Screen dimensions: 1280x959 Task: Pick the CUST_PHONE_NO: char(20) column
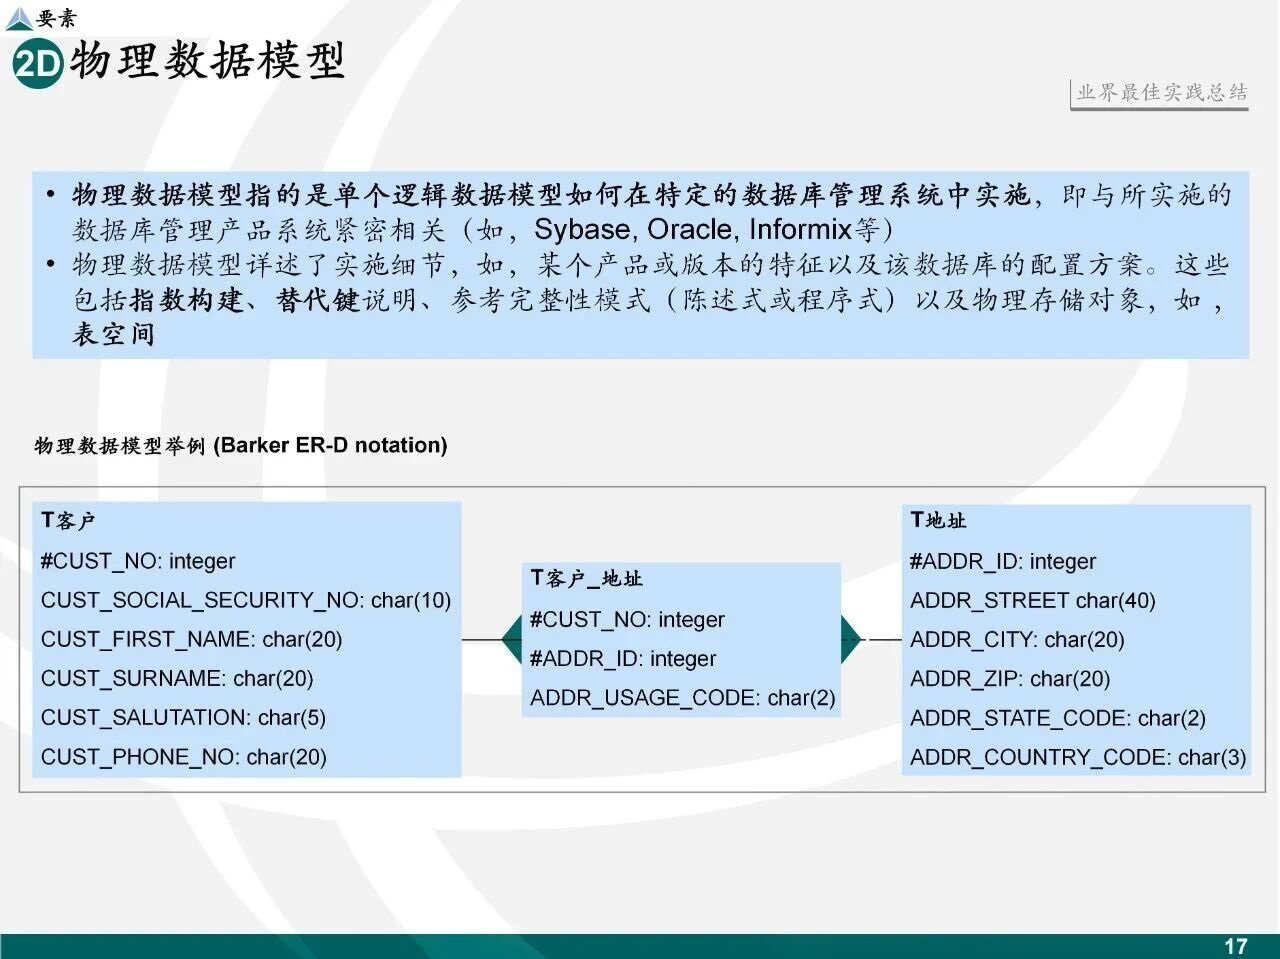click(183, 757)
